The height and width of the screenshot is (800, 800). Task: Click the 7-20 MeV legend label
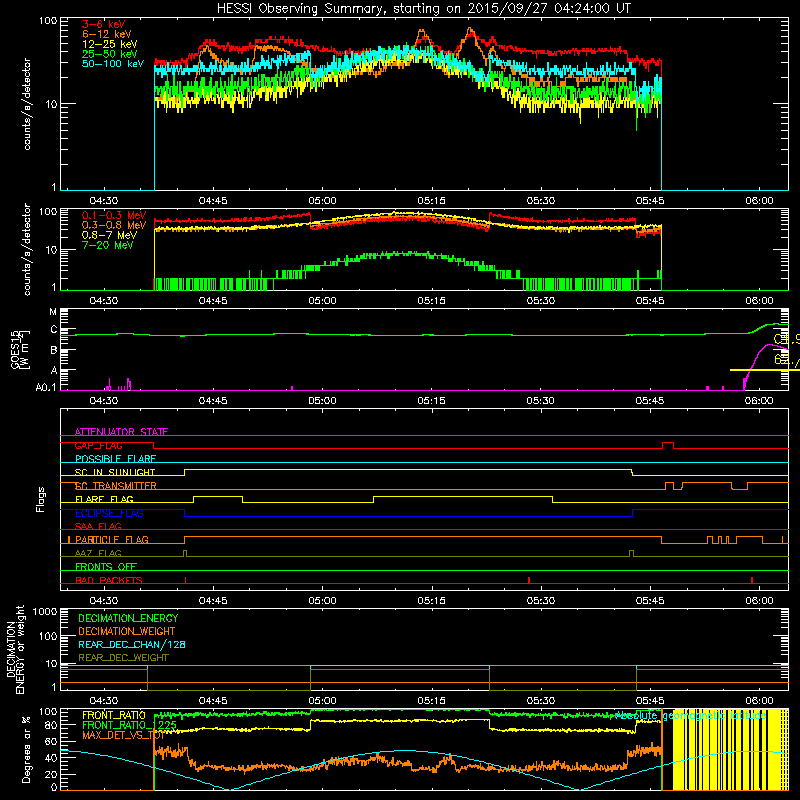(x=107, y=245)
